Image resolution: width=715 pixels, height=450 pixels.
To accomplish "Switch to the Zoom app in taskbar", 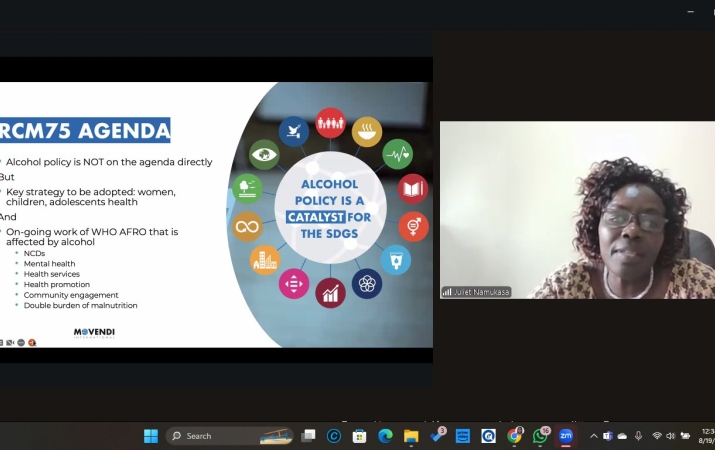I will 566,436.
